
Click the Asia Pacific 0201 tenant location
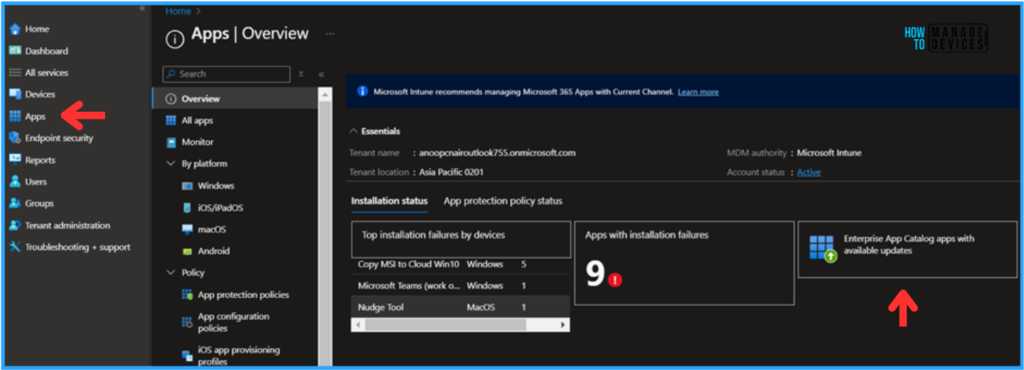point(451,172)
